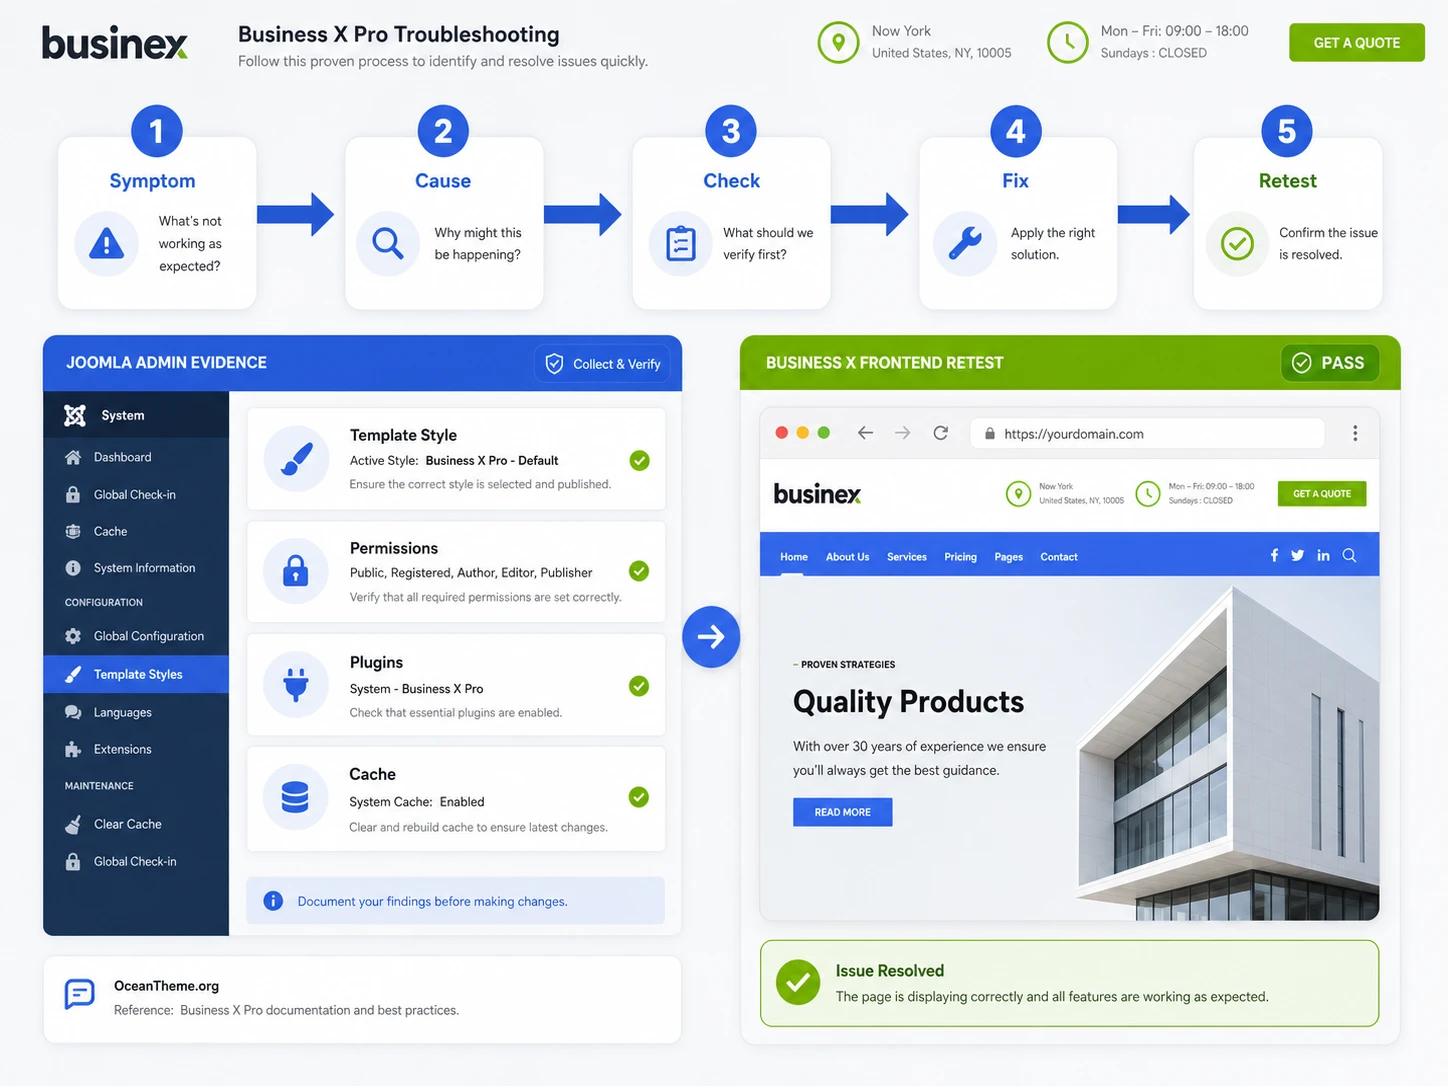Click Home in the site navigation

point(794,557)
